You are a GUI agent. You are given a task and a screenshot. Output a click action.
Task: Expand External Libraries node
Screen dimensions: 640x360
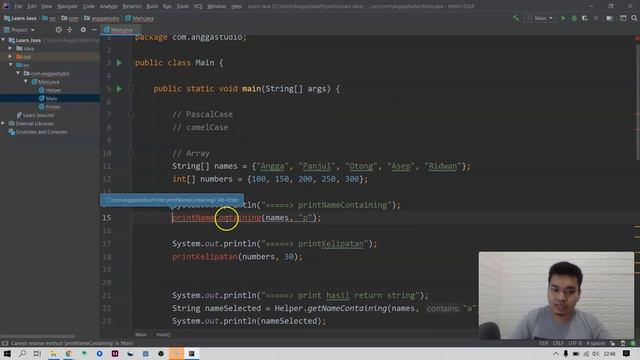pos(3,123)
